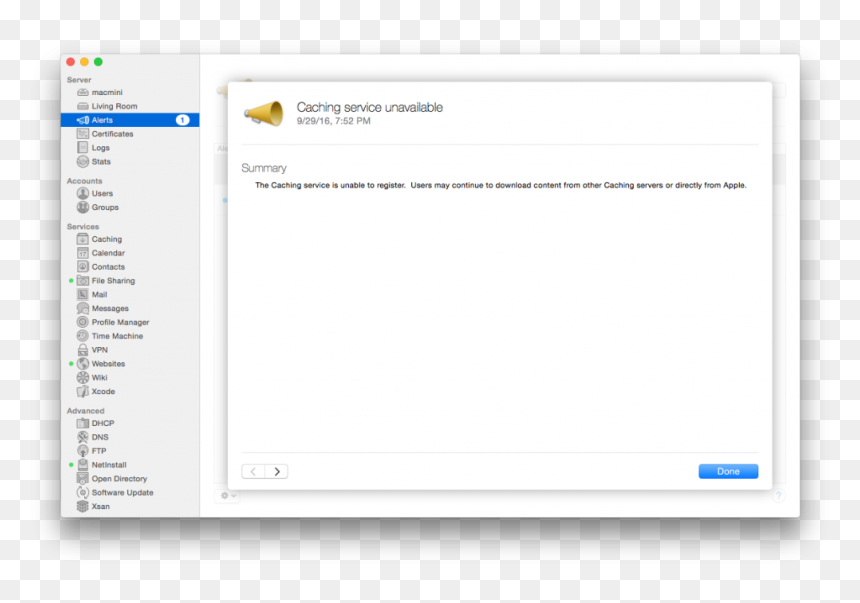
Task: Open the Profile Manager icon
Action: (83, 322)
